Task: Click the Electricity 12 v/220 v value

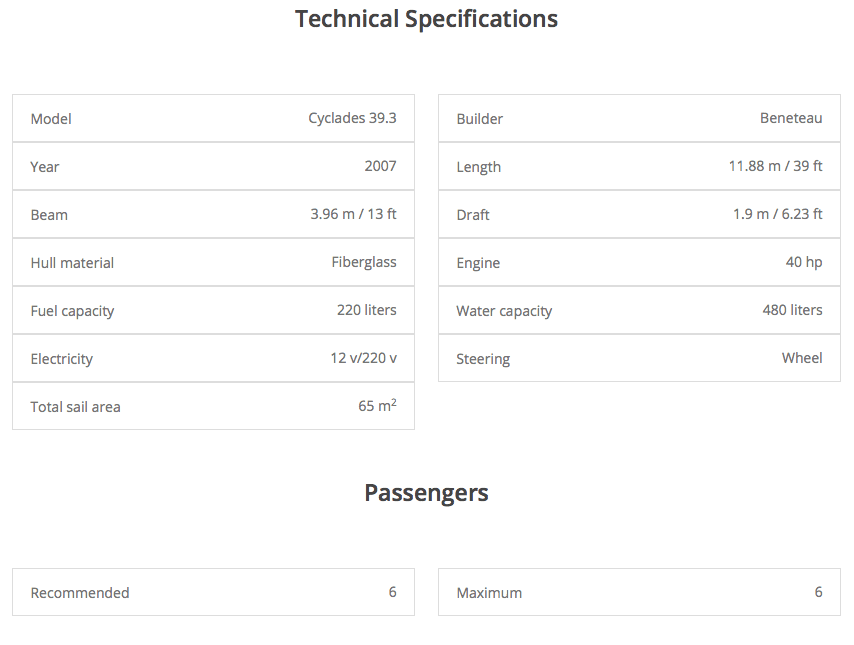Action: click(x=363, y=358)
